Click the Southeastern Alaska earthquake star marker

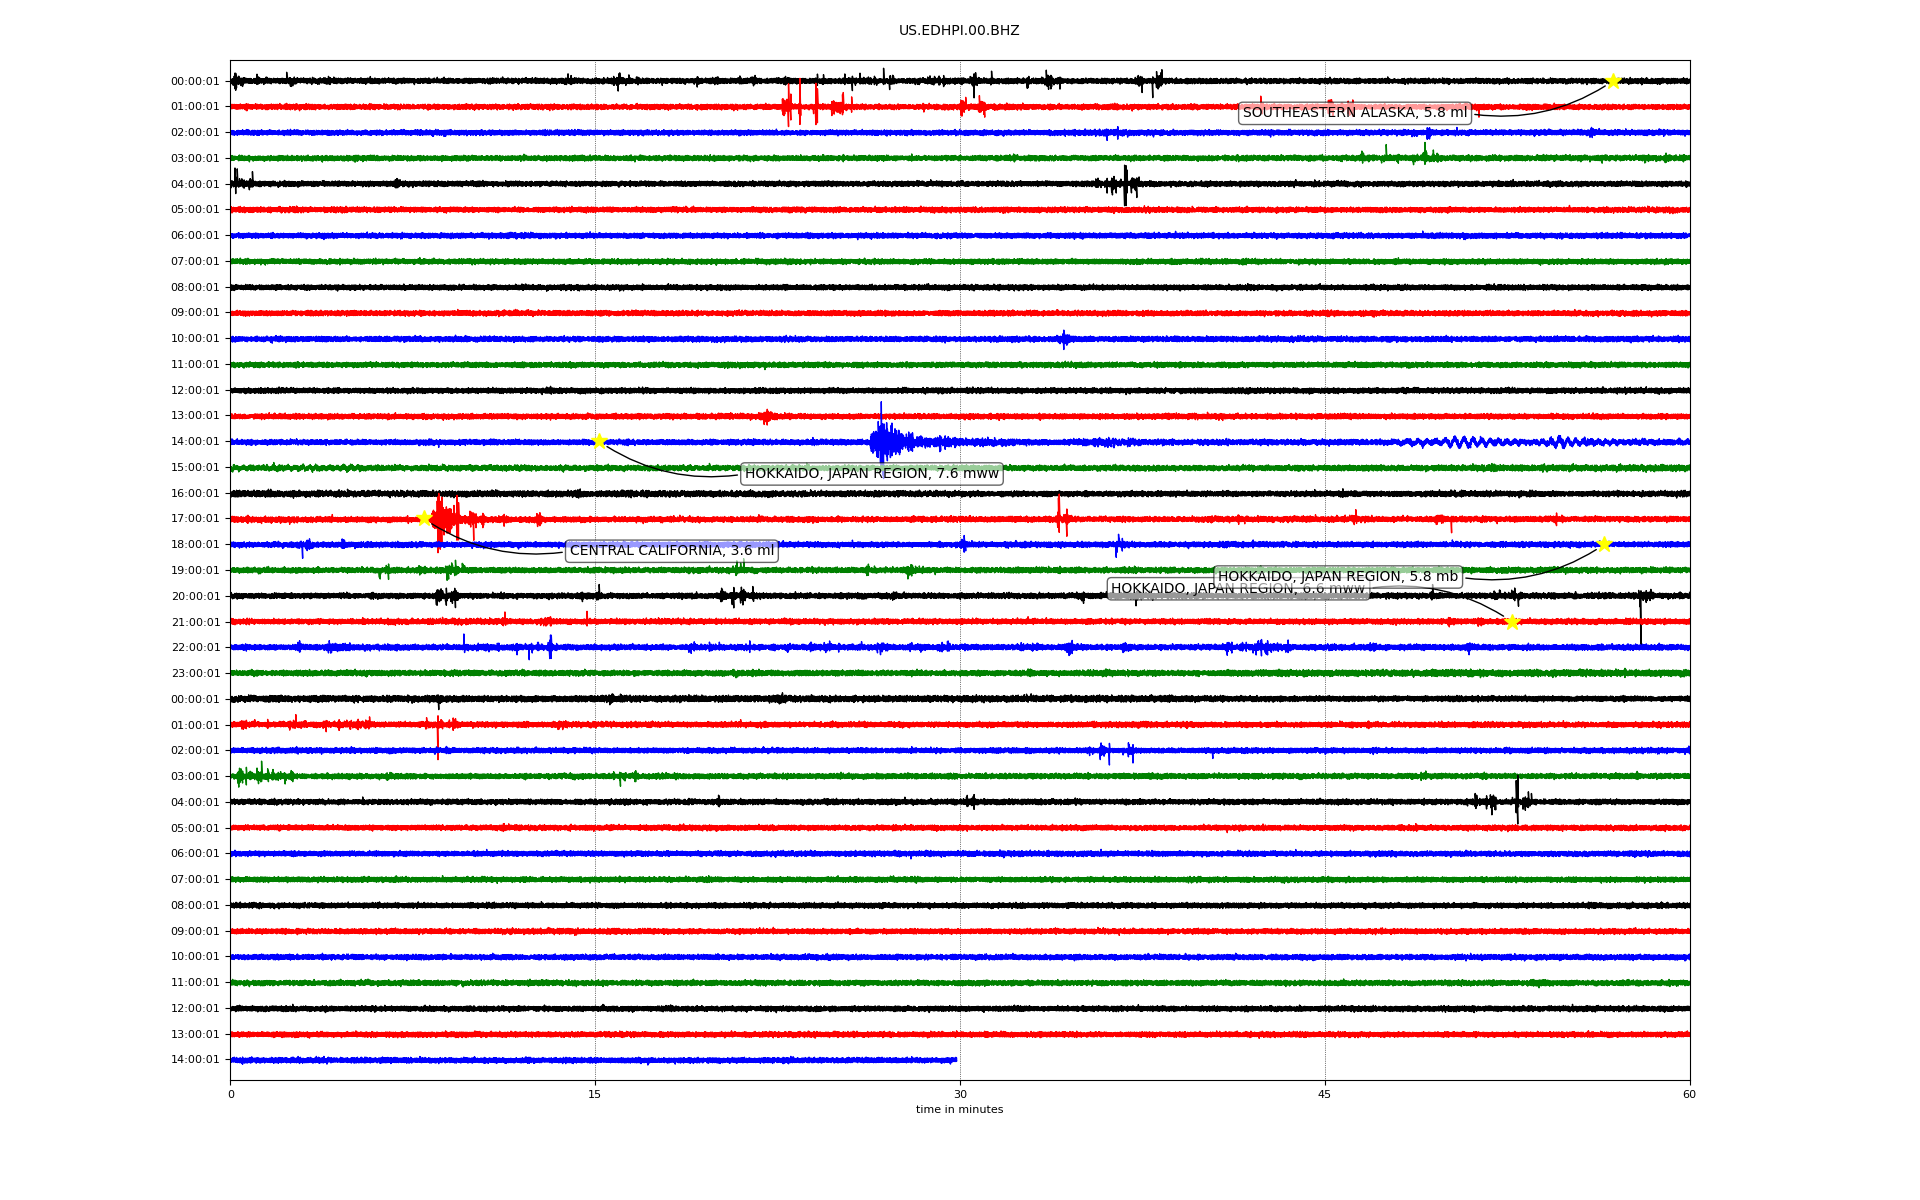click(1612, 81)
